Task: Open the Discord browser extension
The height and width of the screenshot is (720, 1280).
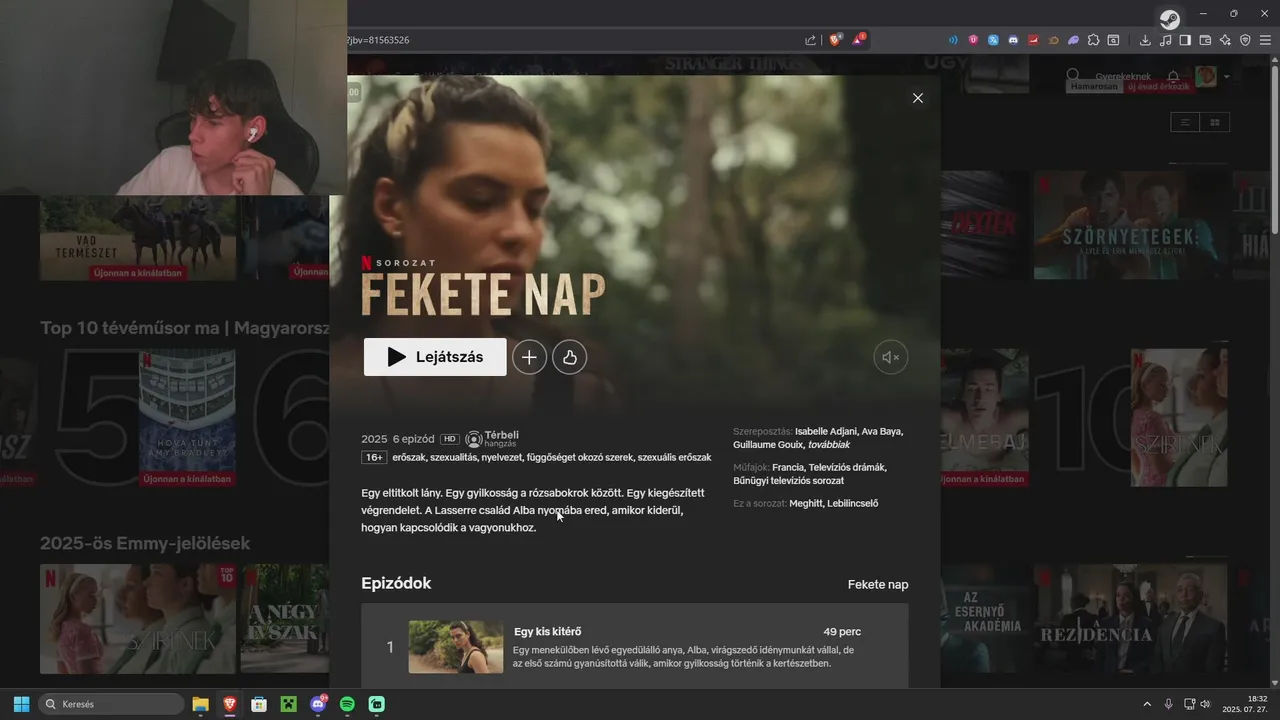Action: tap(1013, 40)
